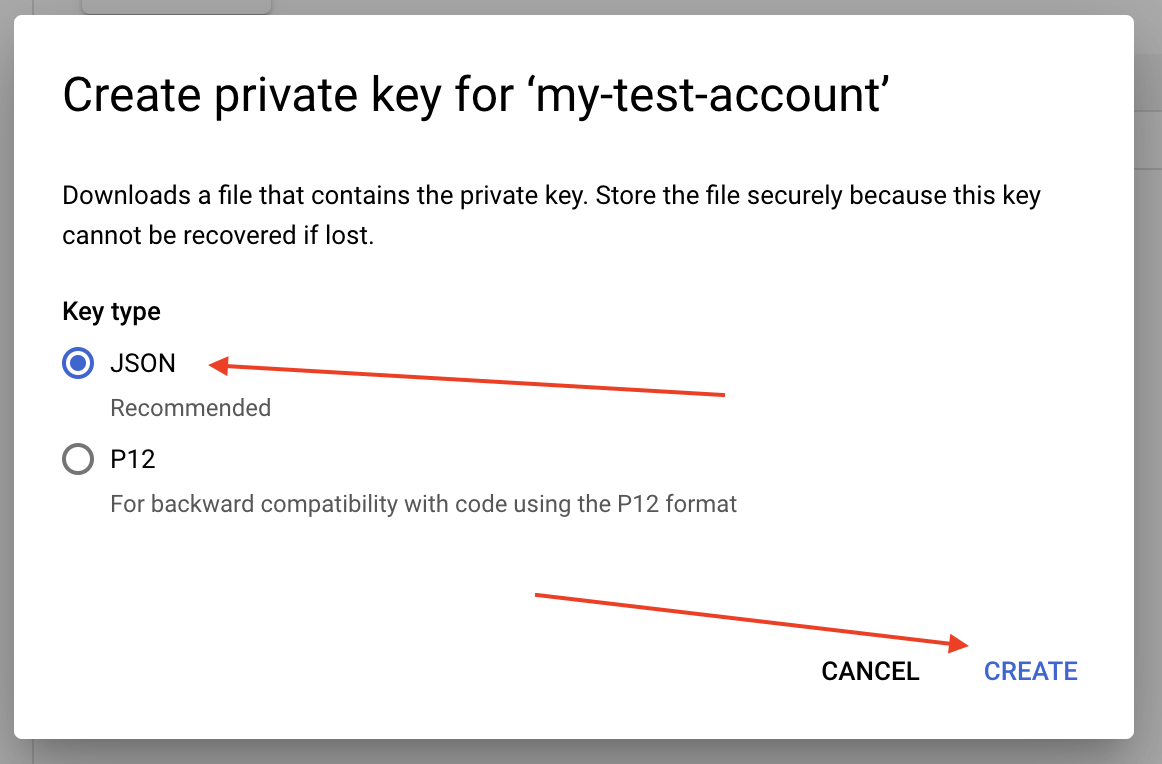Viewport: 1162px width, 764px height.
Task: Click the 'Key type' heading
Action: click(x=111, y=311)
